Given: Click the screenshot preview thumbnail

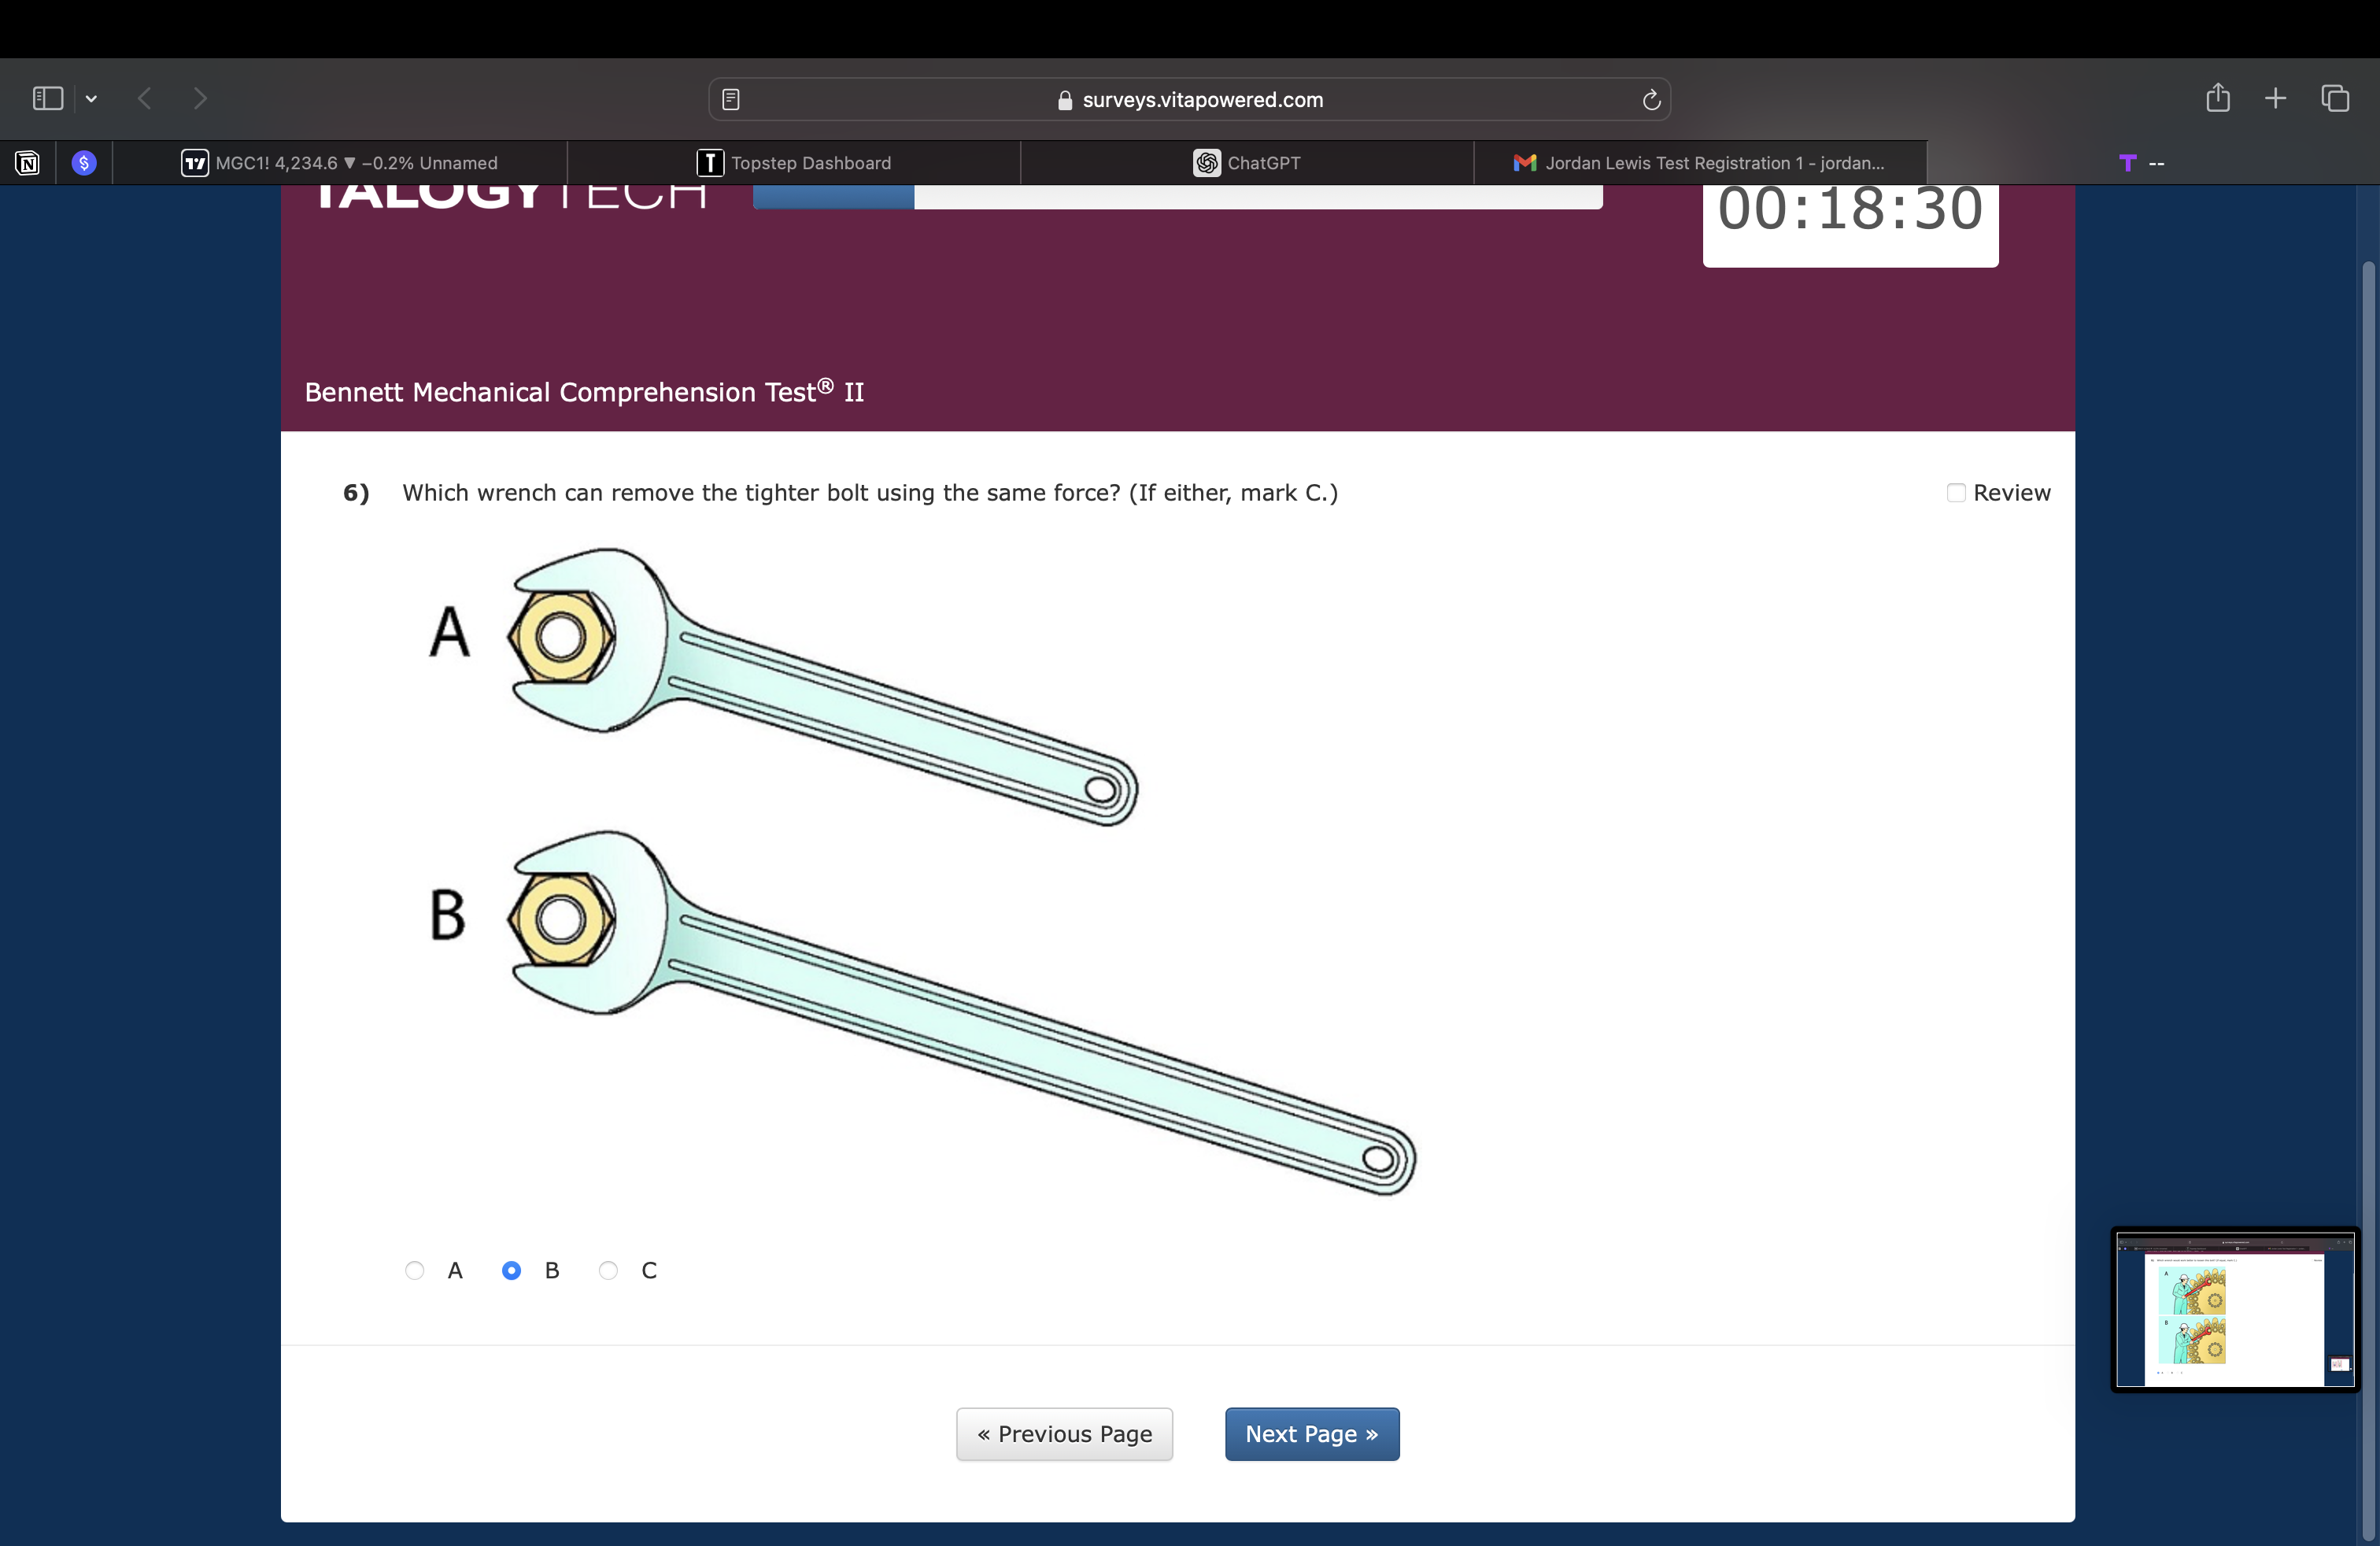Looking at the screenshot, I should point(2235,1310).
